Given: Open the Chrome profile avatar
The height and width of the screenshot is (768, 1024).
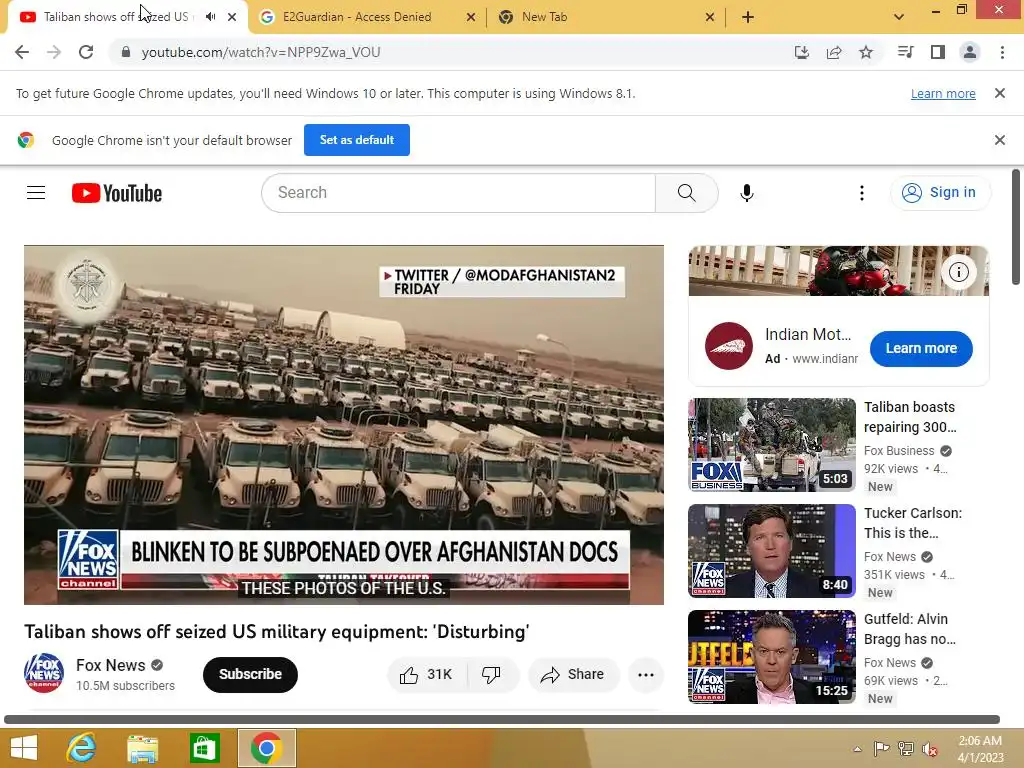Looking at the screenshot, I should tap(970, 52).
